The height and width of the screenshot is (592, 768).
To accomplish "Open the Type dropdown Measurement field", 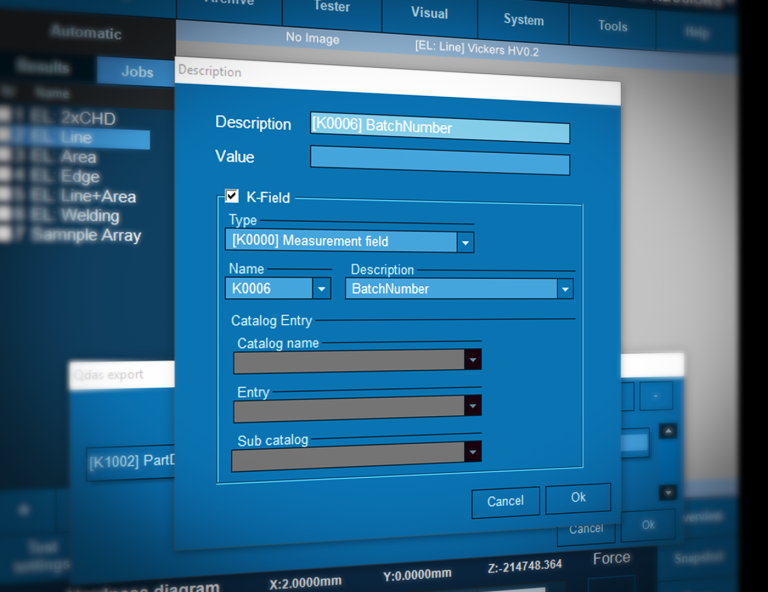I will click(x=465, y=242).
